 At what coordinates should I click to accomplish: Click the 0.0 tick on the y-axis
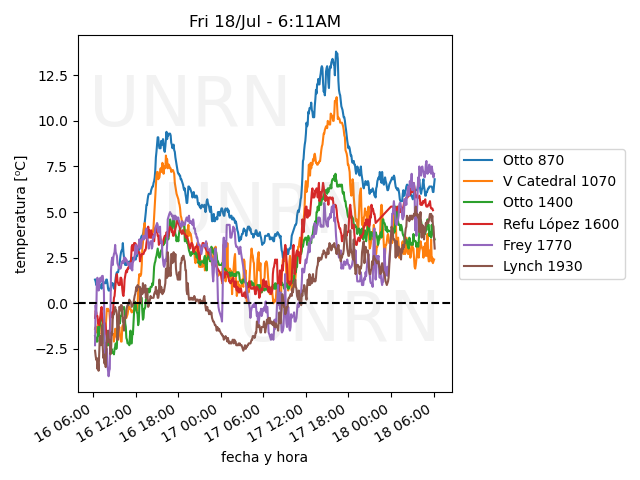[58, 303]
